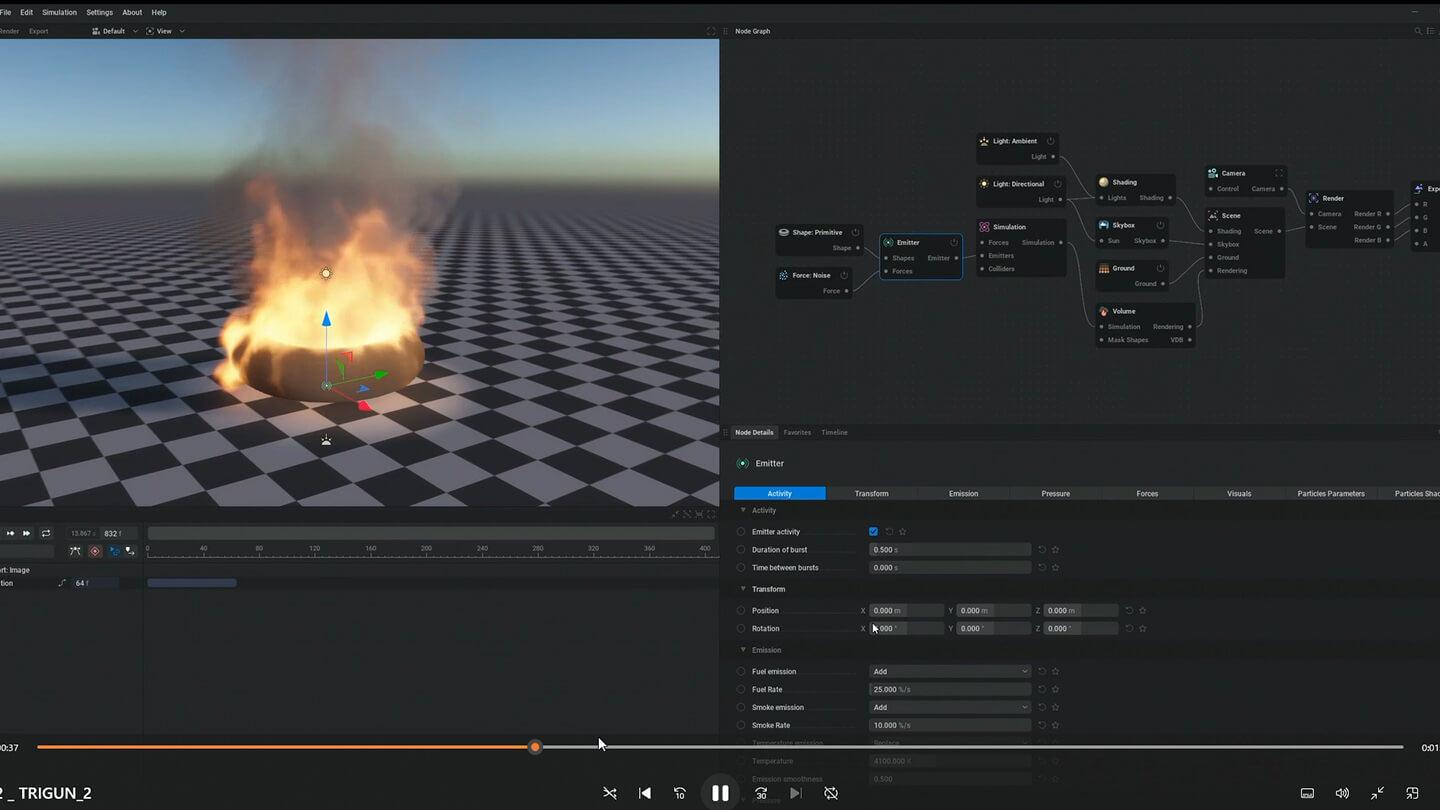Screen dimensions: 1440x810
Task: Click the Shape: Primitive node icon
Action: click(784, 232)
